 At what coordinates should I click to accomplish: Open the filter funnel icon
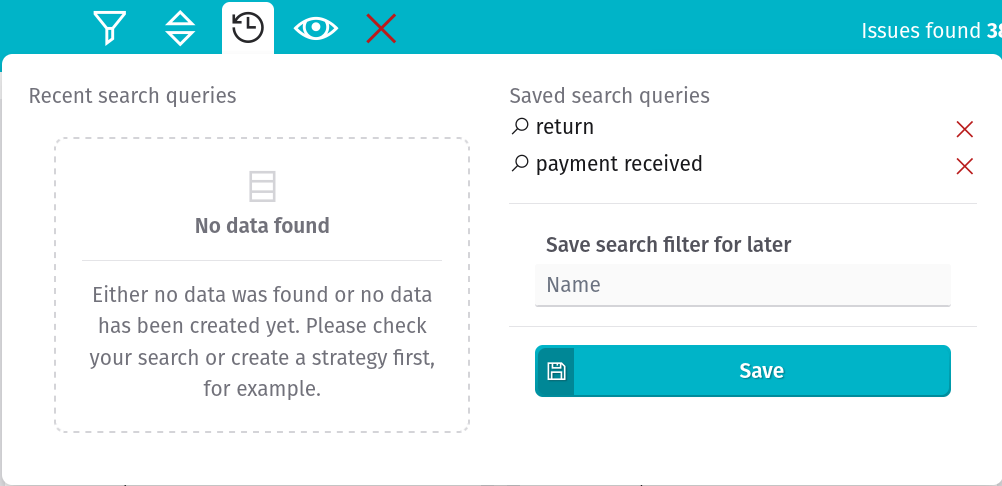(110, 28)
